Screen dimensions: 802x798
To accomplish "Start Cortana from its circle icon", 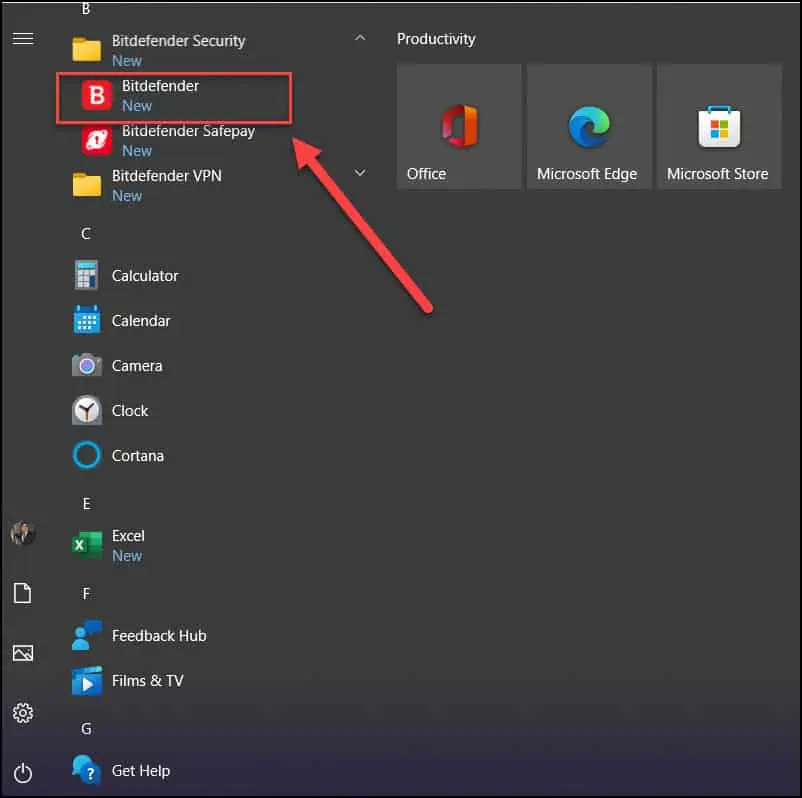I will click(86, 455).
